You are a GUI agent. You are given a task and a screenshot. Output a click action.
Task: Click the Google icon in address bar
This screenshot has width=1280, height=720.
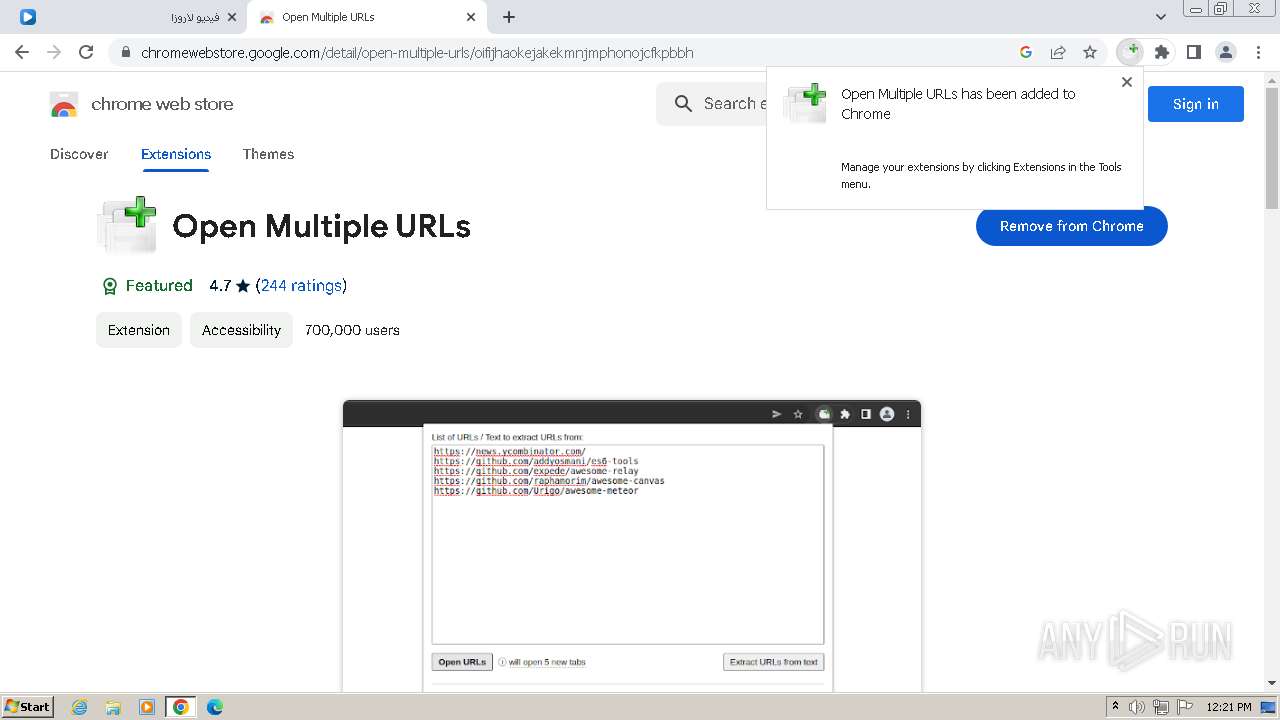coord(1026,52)
